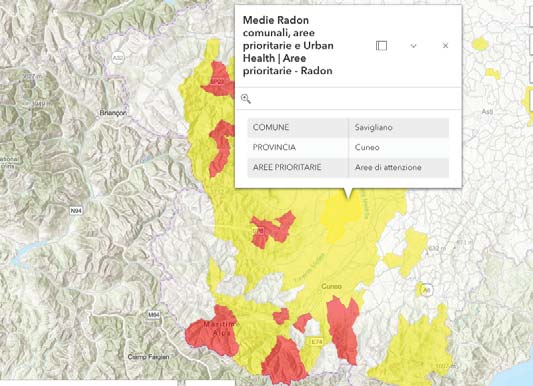Select the highlighted Savigliano yellow area
The image size is (533, 386).
point(341,217)
